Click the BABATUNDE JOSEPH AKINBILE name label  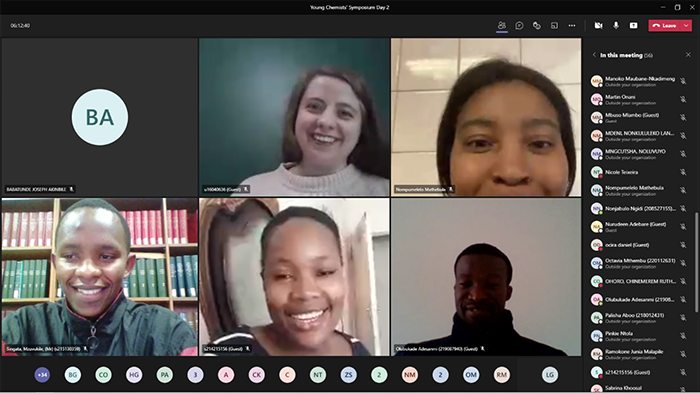pyautogui.click(x=37, y=189)
